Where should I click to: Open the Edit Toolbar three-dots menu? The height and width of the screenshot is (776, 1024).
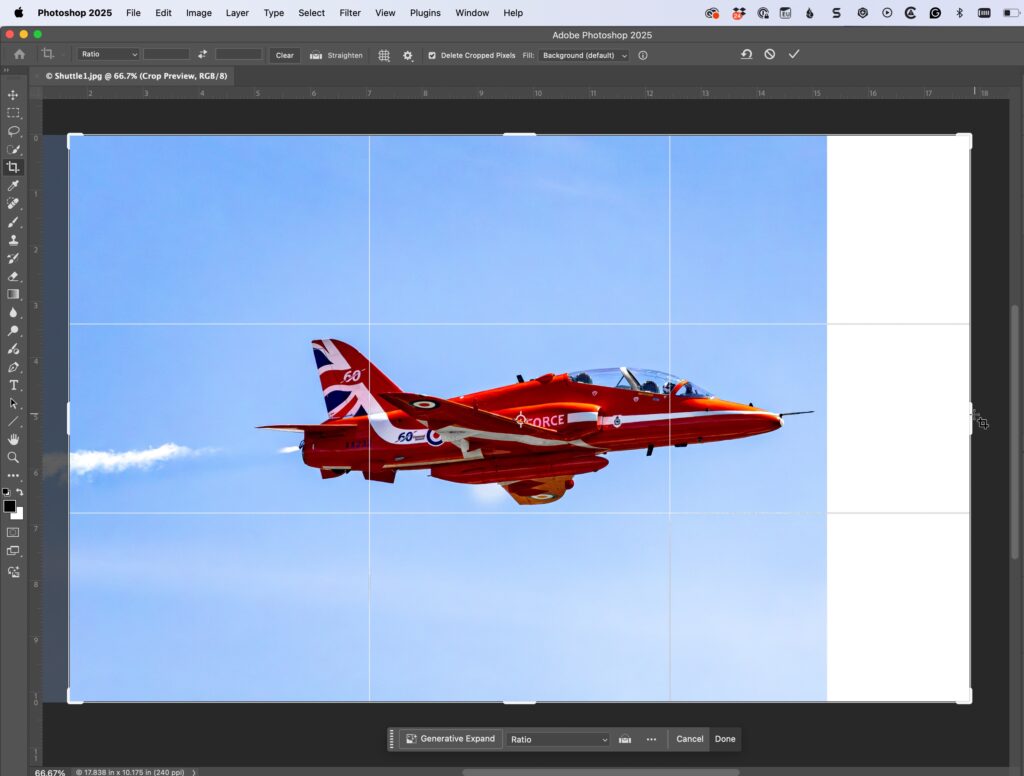[x=13, y=476]
